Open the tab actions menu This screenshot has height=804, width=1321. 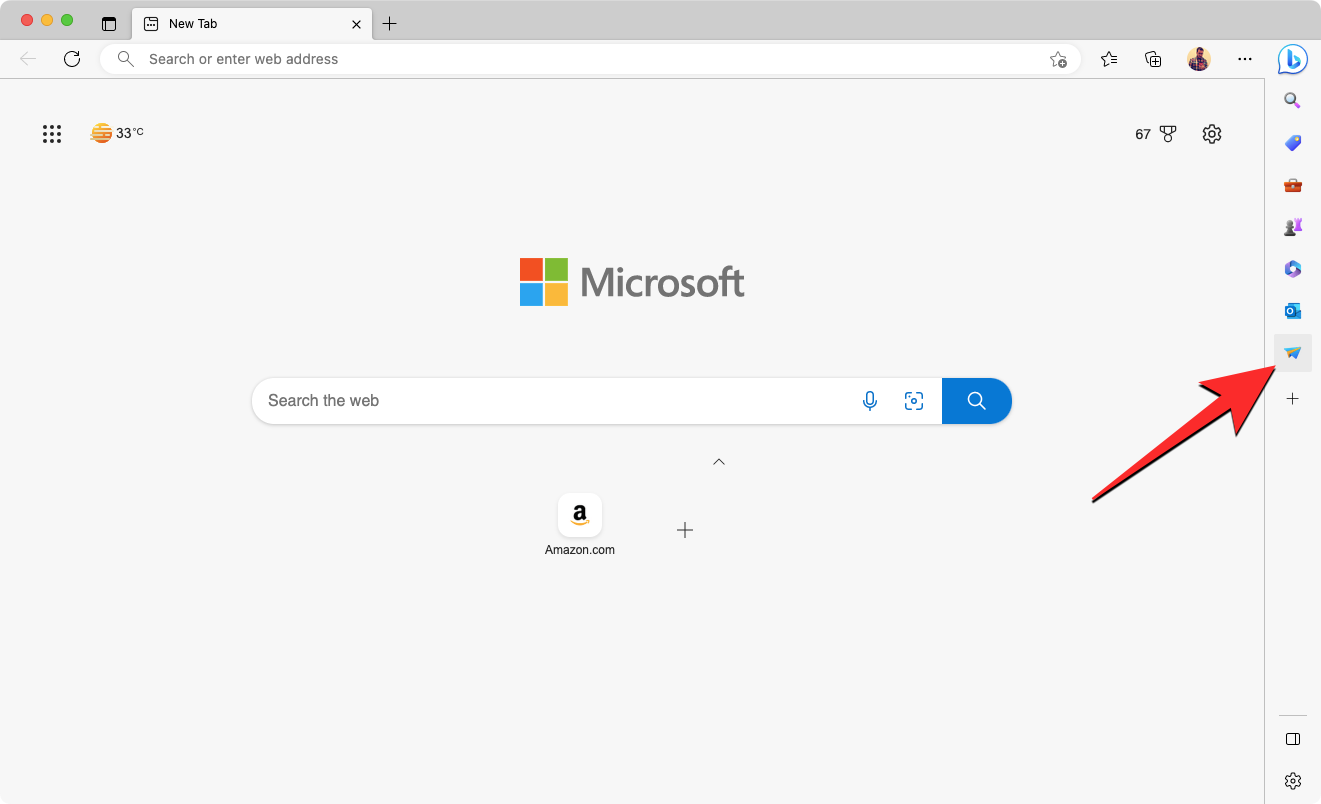pyautogui.click(x=109, y=24)
